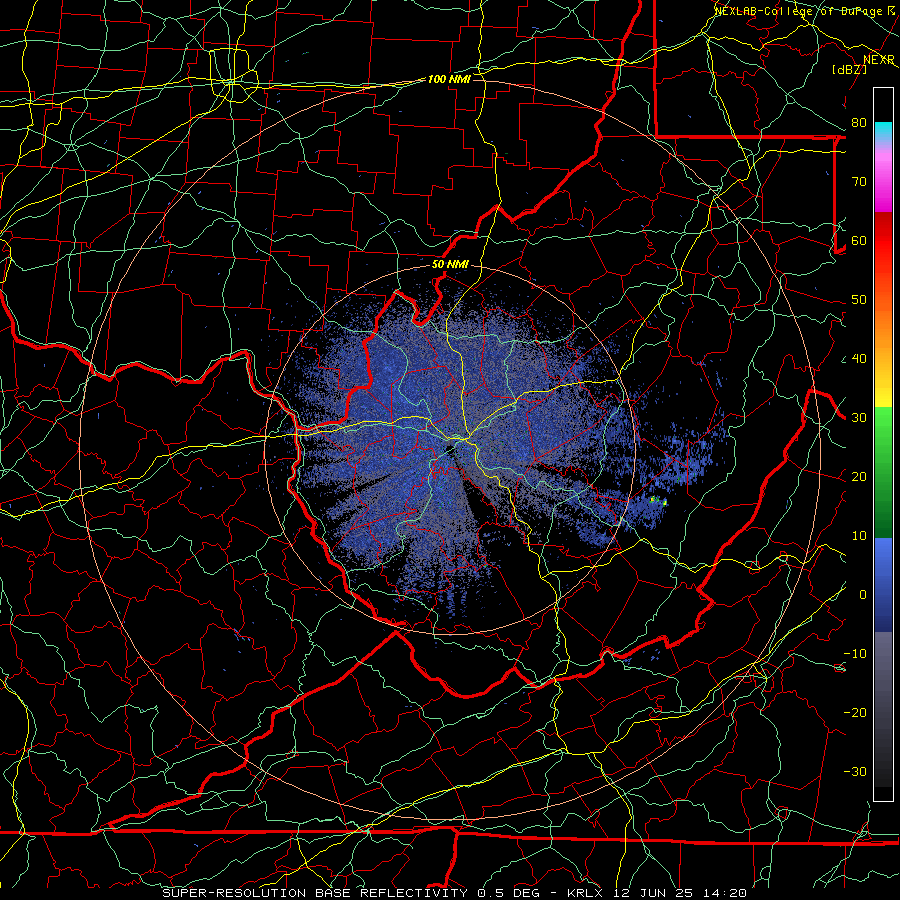Screen dimensions: 900x900
Task: Click the radar site center of the reflectivity
Action: [451, 449]
